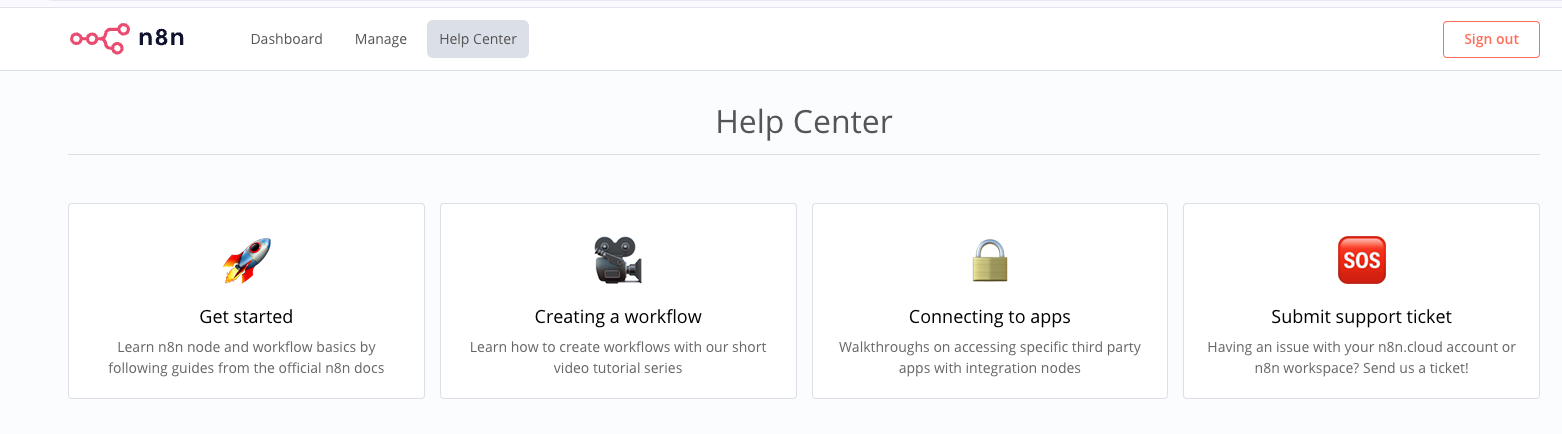Open the 'Creating a workflow' title
This screenshot has width=1562, height=434.
(x=618, y=317)
